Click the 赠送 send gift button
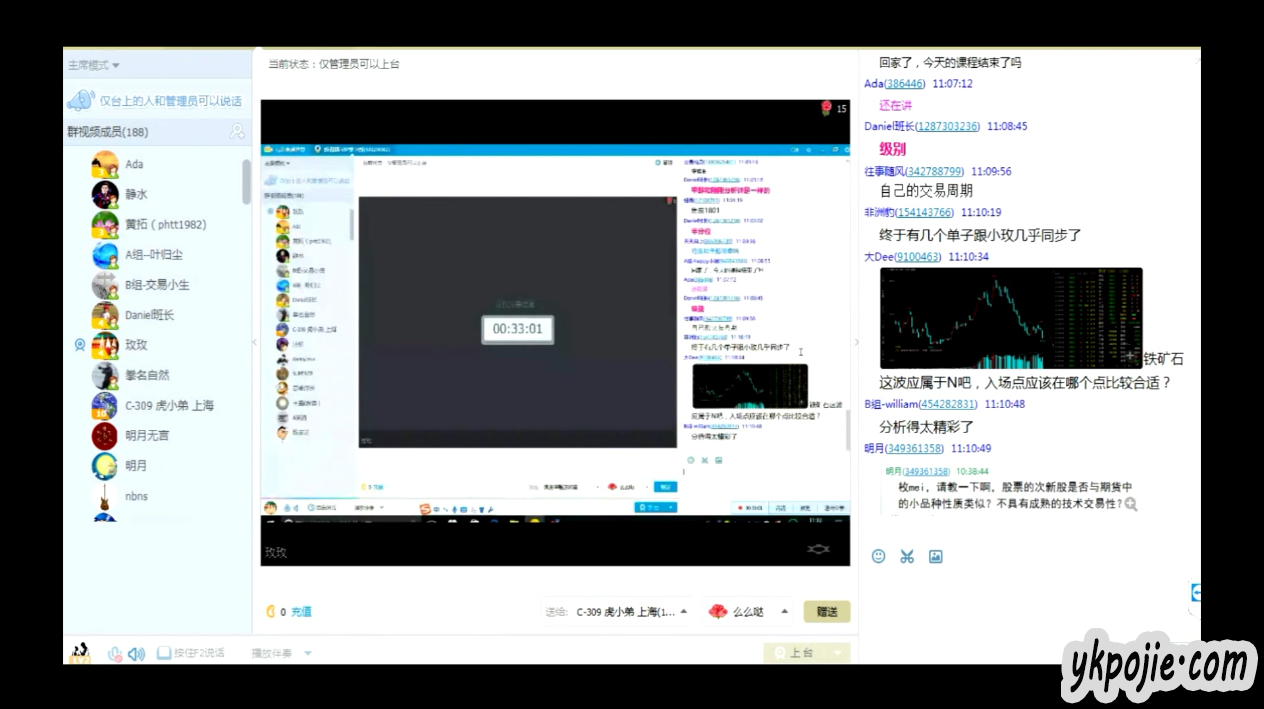The width and height of the screenshot is (1264, 709). tap(827, 611)
